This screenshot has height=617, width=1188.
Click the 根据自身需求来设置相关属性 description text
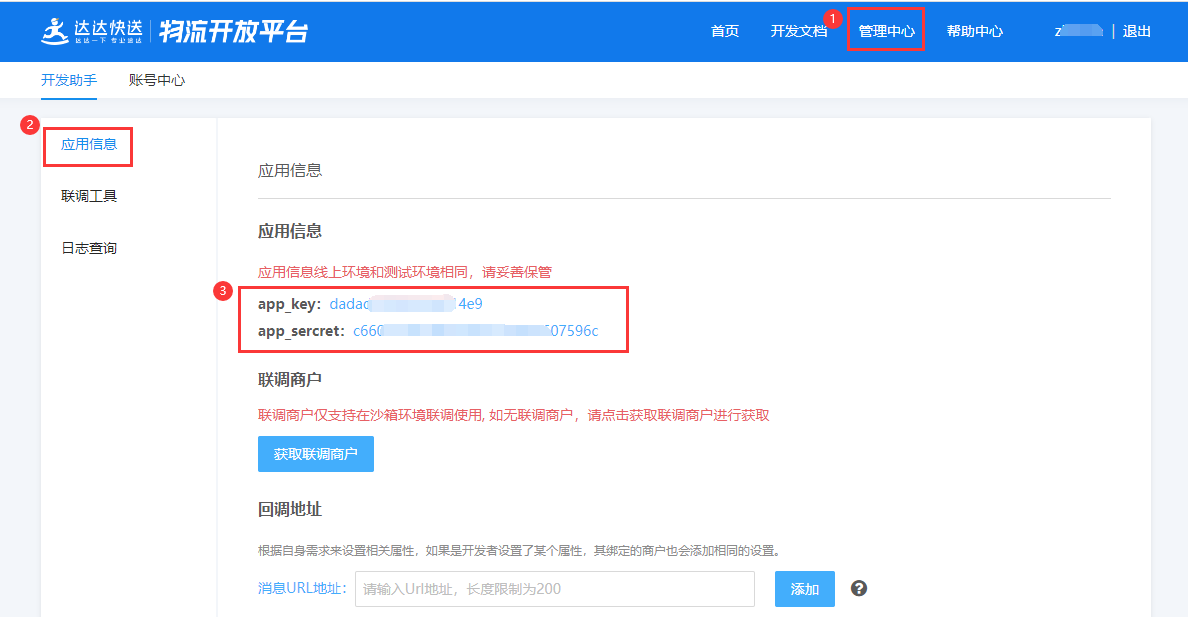click(x=520, y=550)
